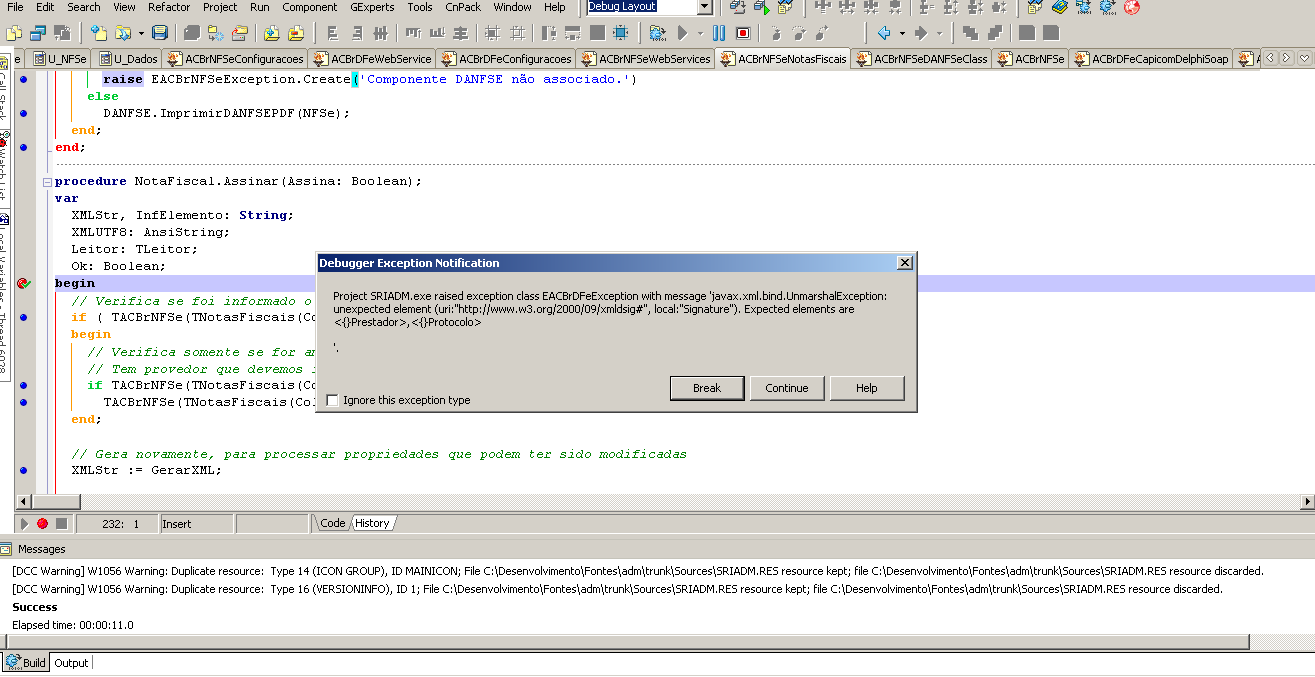1315x677 pixels.
Task: Click the editor horizontal scrollbar left arrow
Action: (x=23, y=501)
